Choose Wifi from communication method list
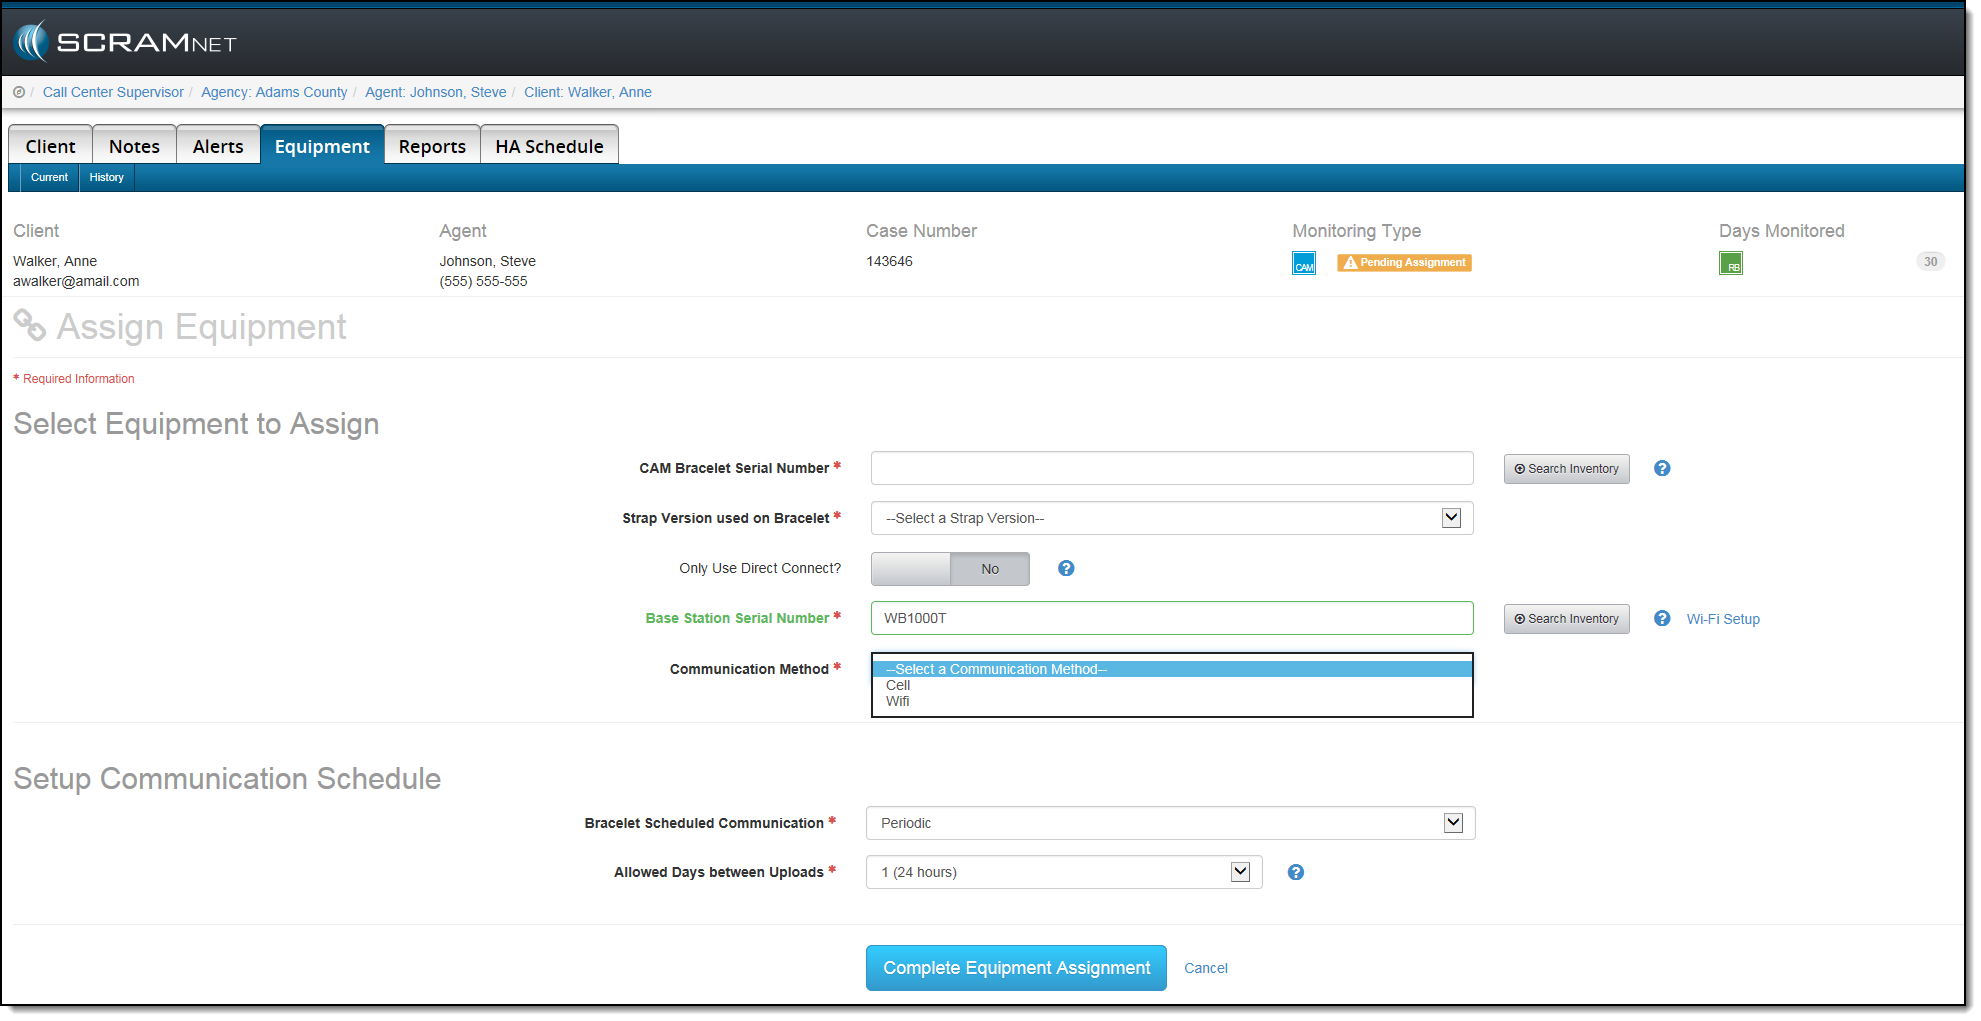 click(898, 702)
